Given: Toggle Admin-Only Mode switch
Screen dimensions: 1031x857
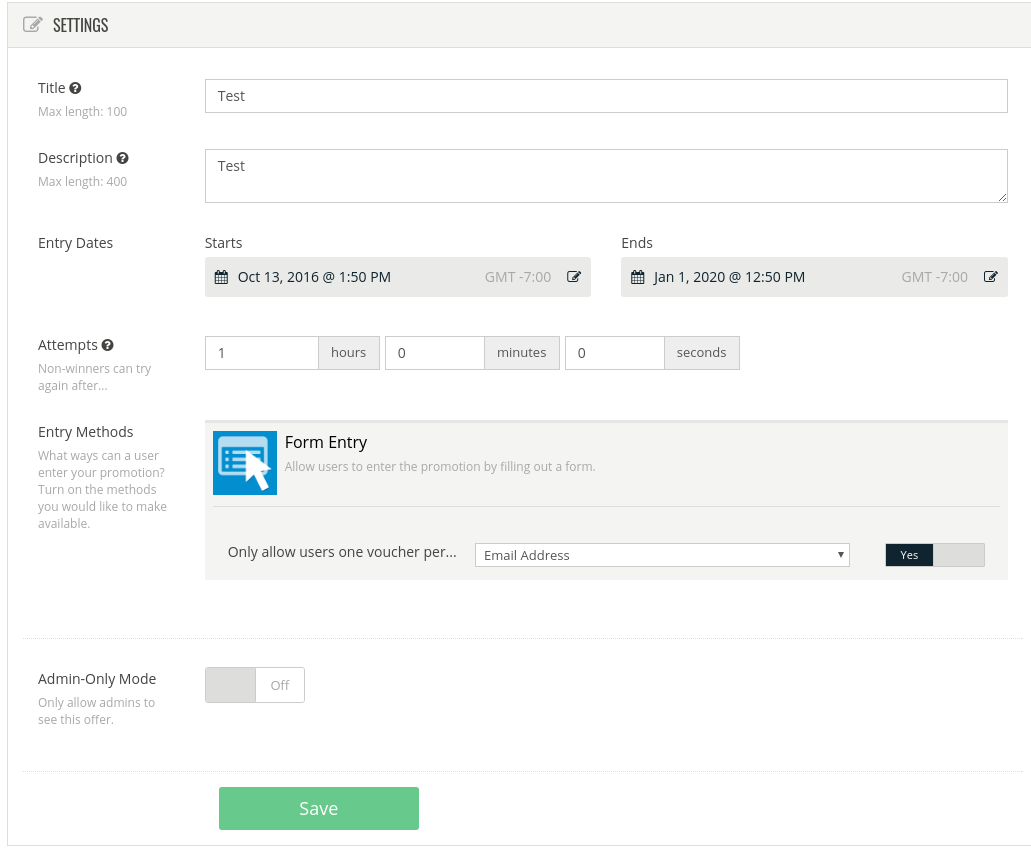Looking at the screenshot, I should click(x=255, y=685).
